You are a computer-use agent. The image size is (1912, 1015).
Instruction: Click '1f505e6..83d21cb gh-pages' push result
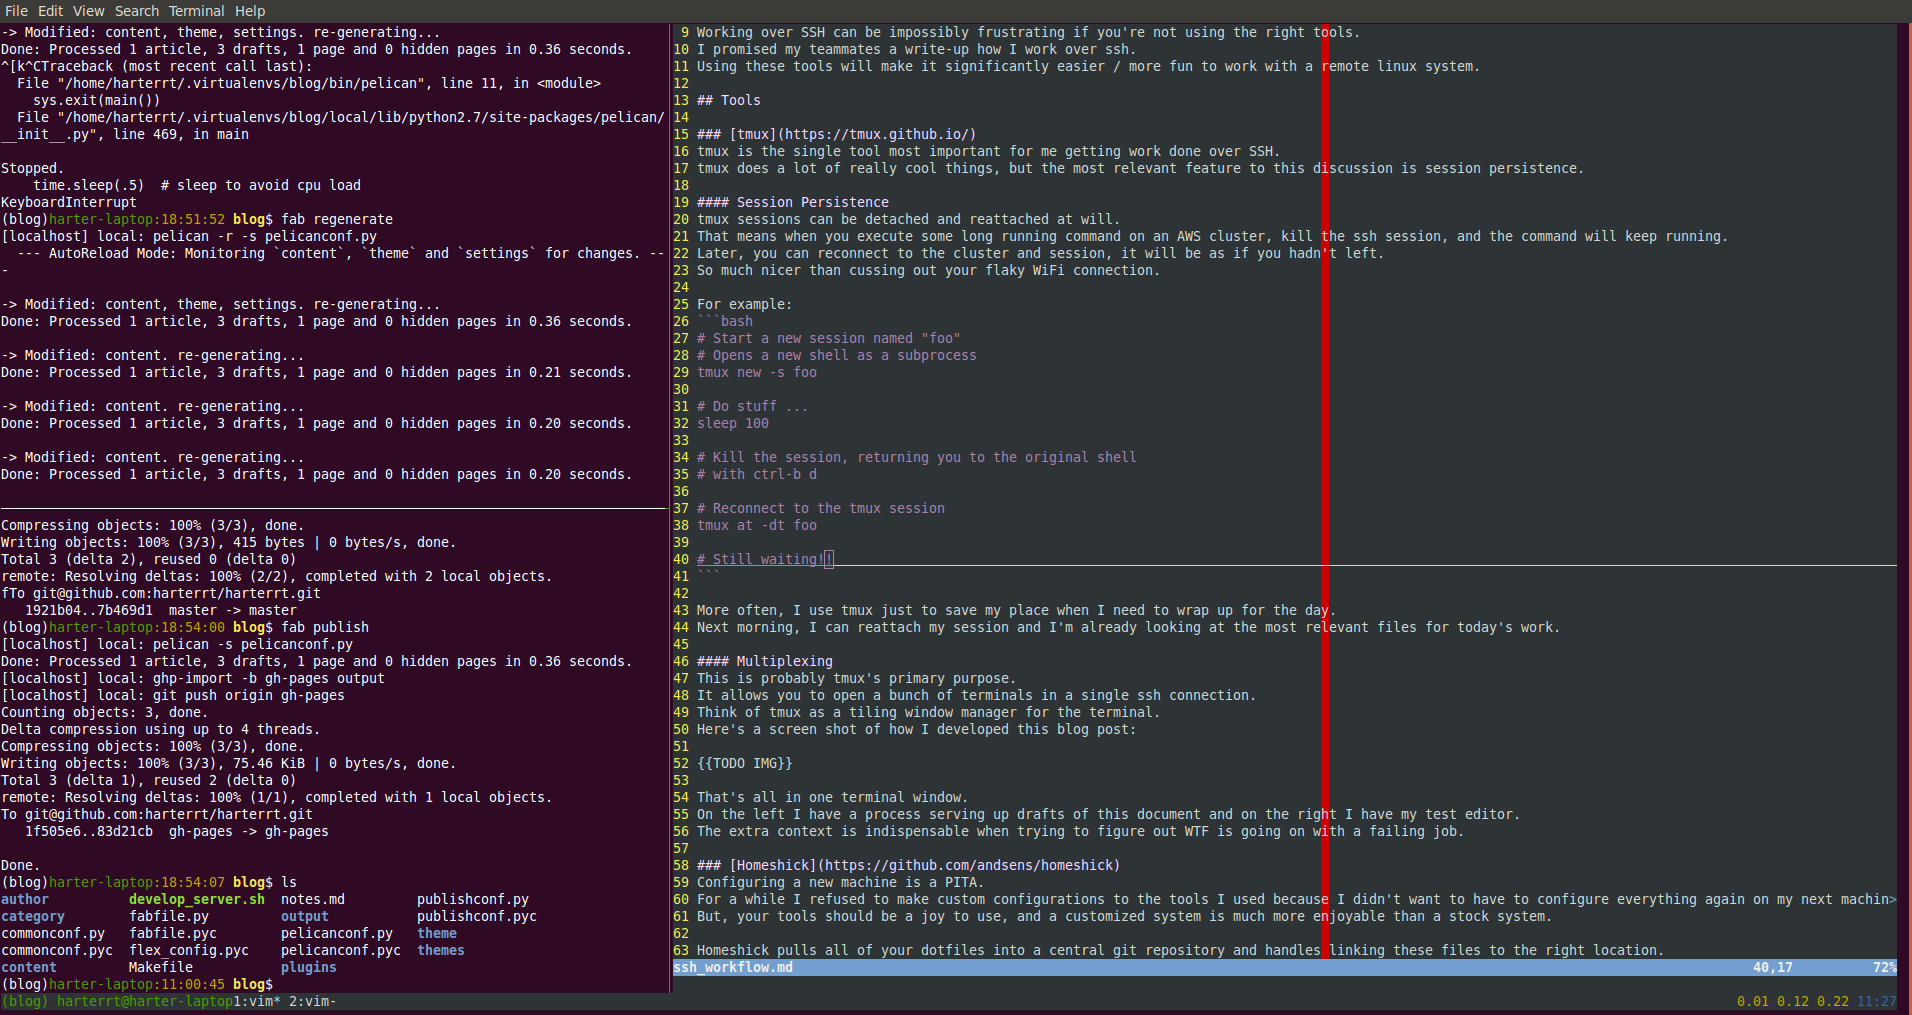[177, 831]
